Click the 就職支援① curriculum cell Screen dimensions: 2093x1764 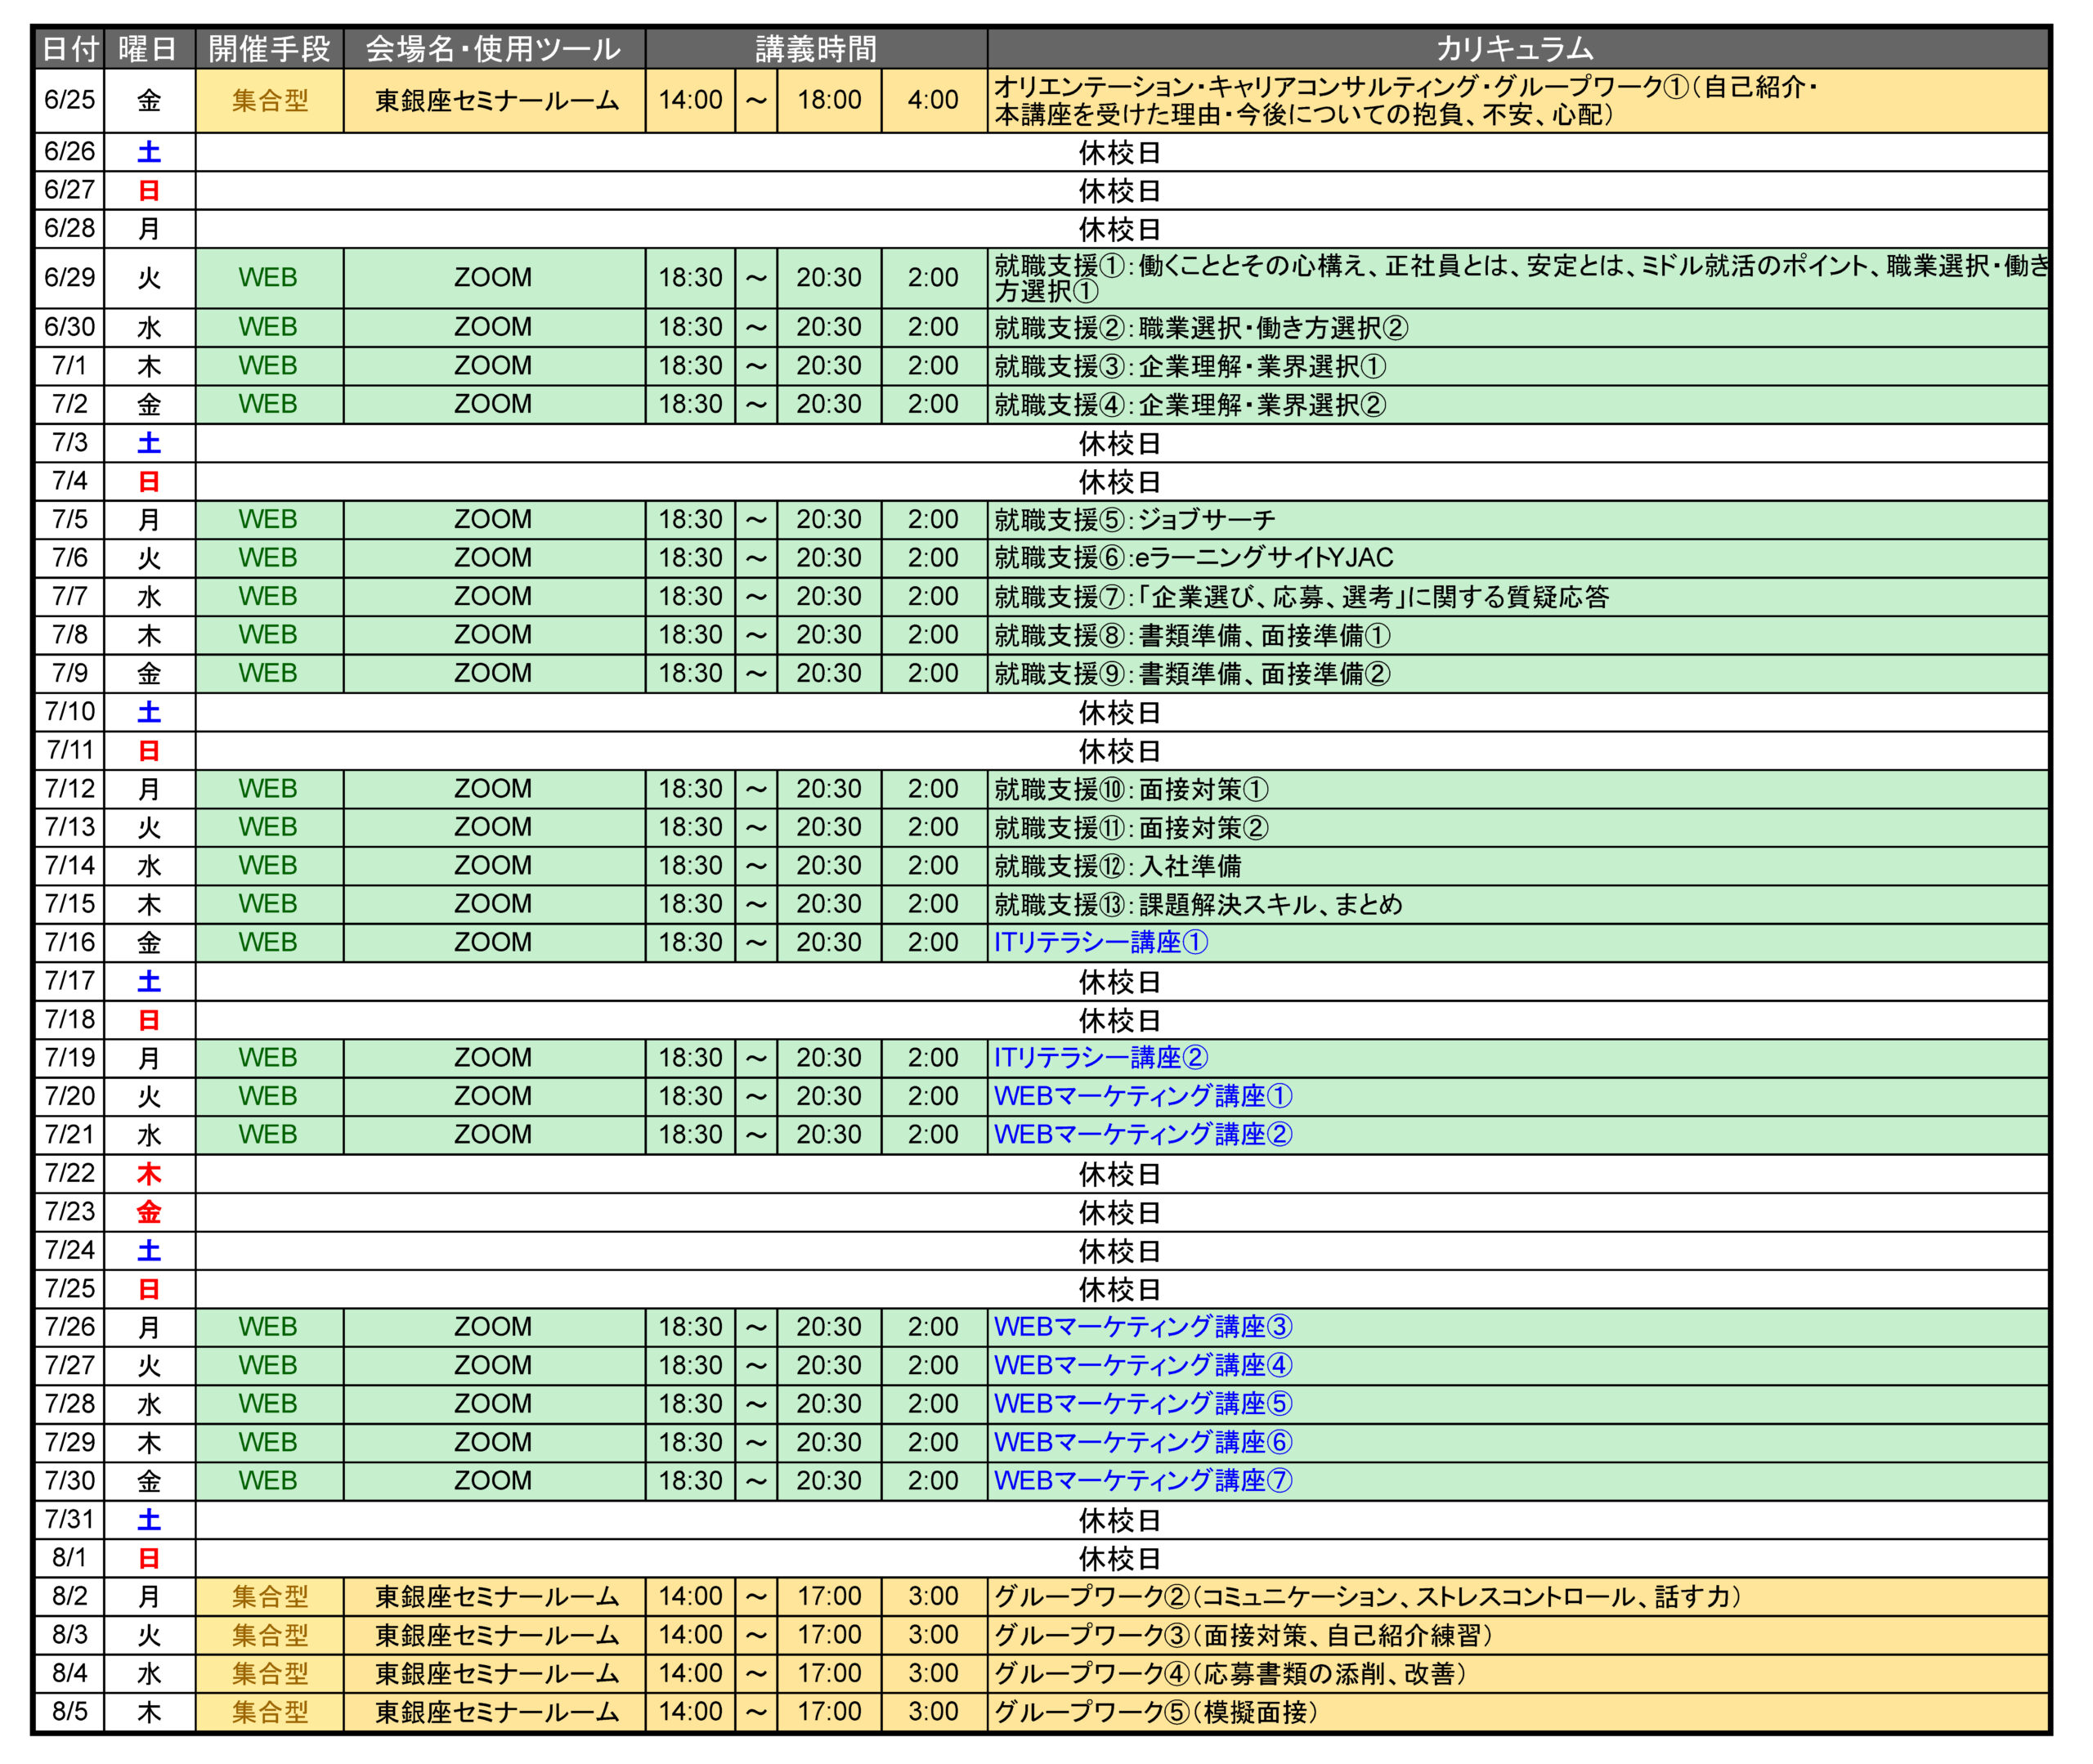tap(1518, 278)
